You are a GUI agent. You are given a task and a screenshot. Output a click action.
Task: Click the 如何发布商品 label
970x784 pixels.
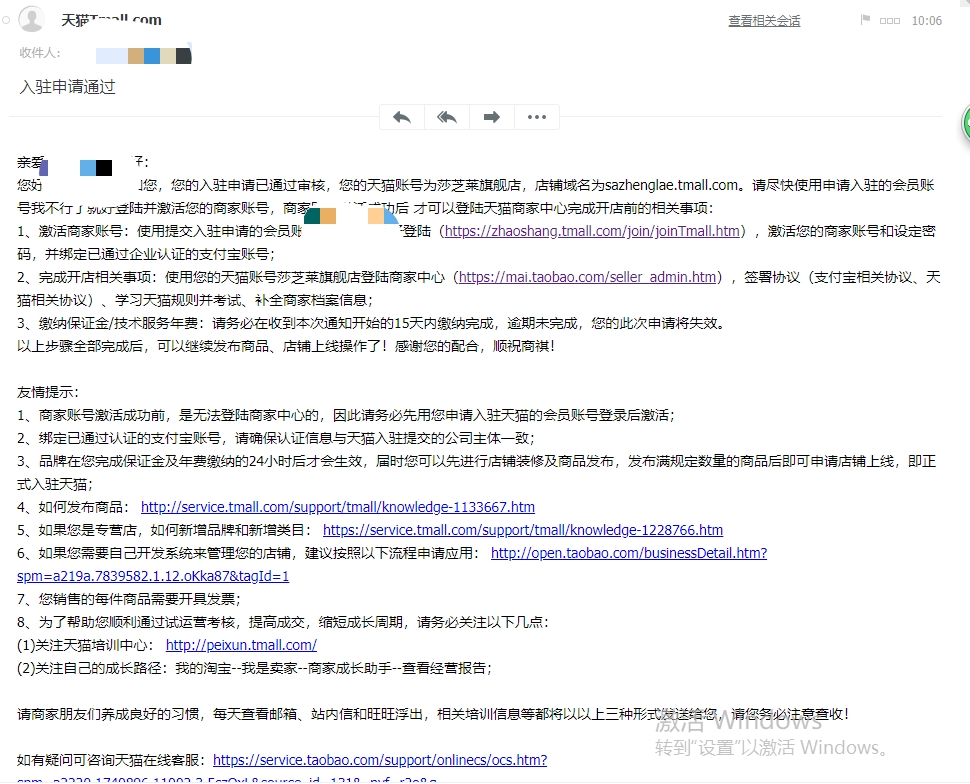(x=74, y=507)
